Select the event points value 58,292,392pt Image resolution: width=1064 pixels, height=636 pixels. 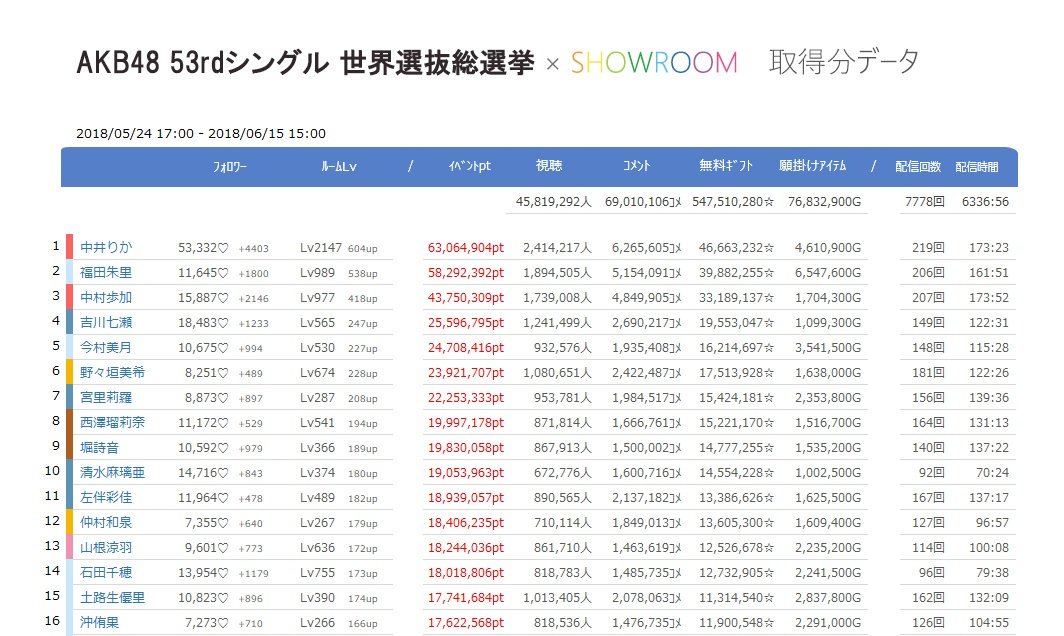(x=466, y=273)
